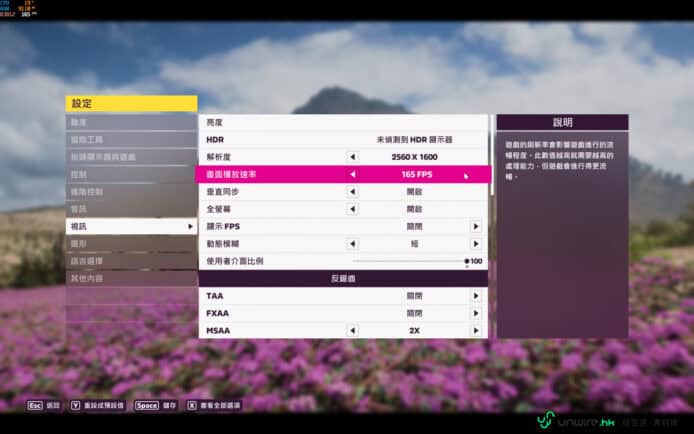Open the 控制 settings category
The image size is (694, 434).
click(x=131, y=174)
